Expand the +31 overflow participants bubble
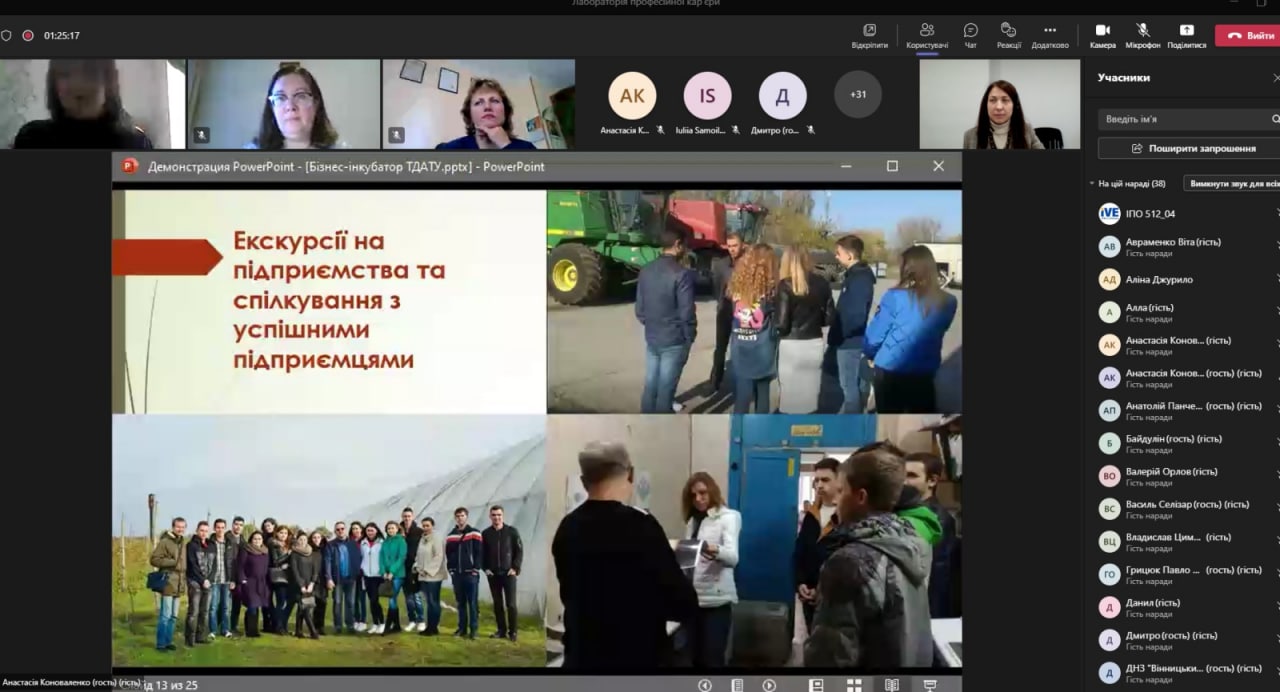 pyautogui.click(x=858, y=95)
